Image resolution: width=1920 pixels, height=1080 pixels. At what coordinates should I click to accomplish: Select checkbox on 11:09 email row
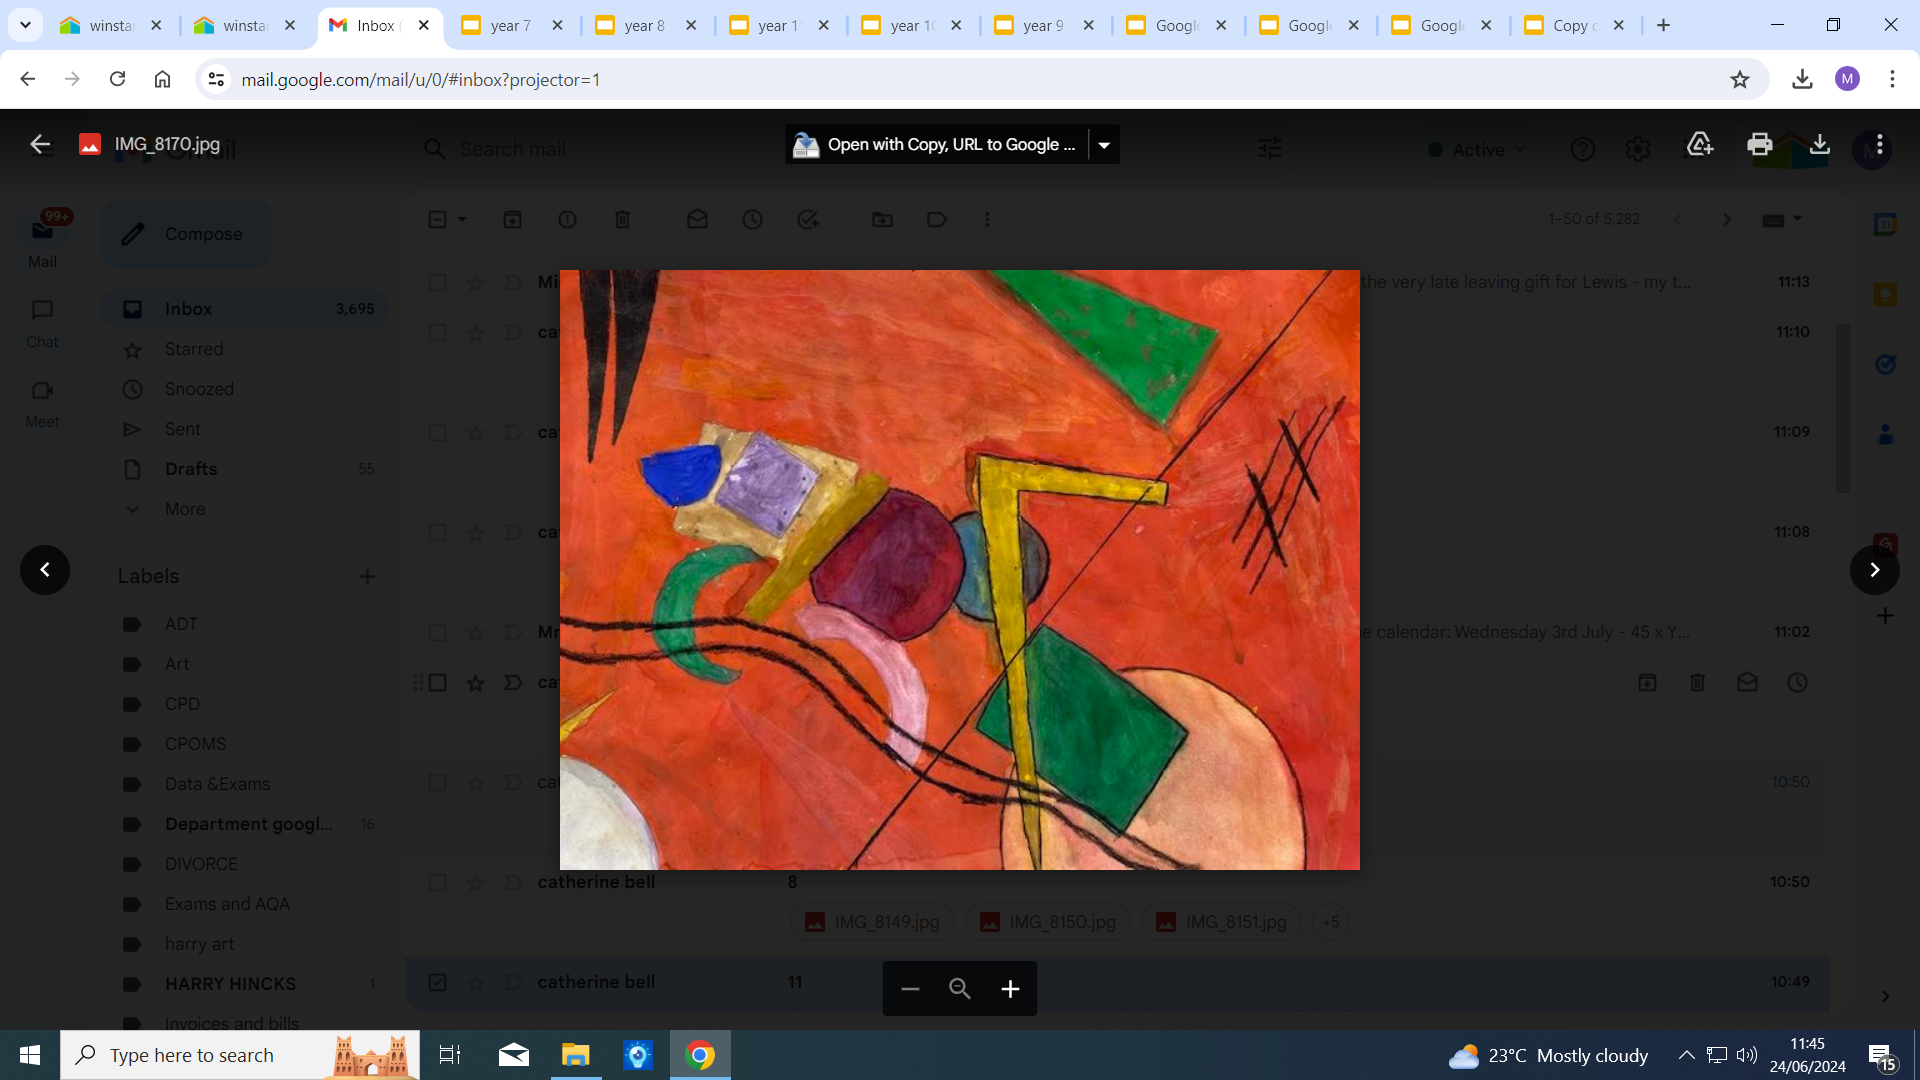point(437,432)
